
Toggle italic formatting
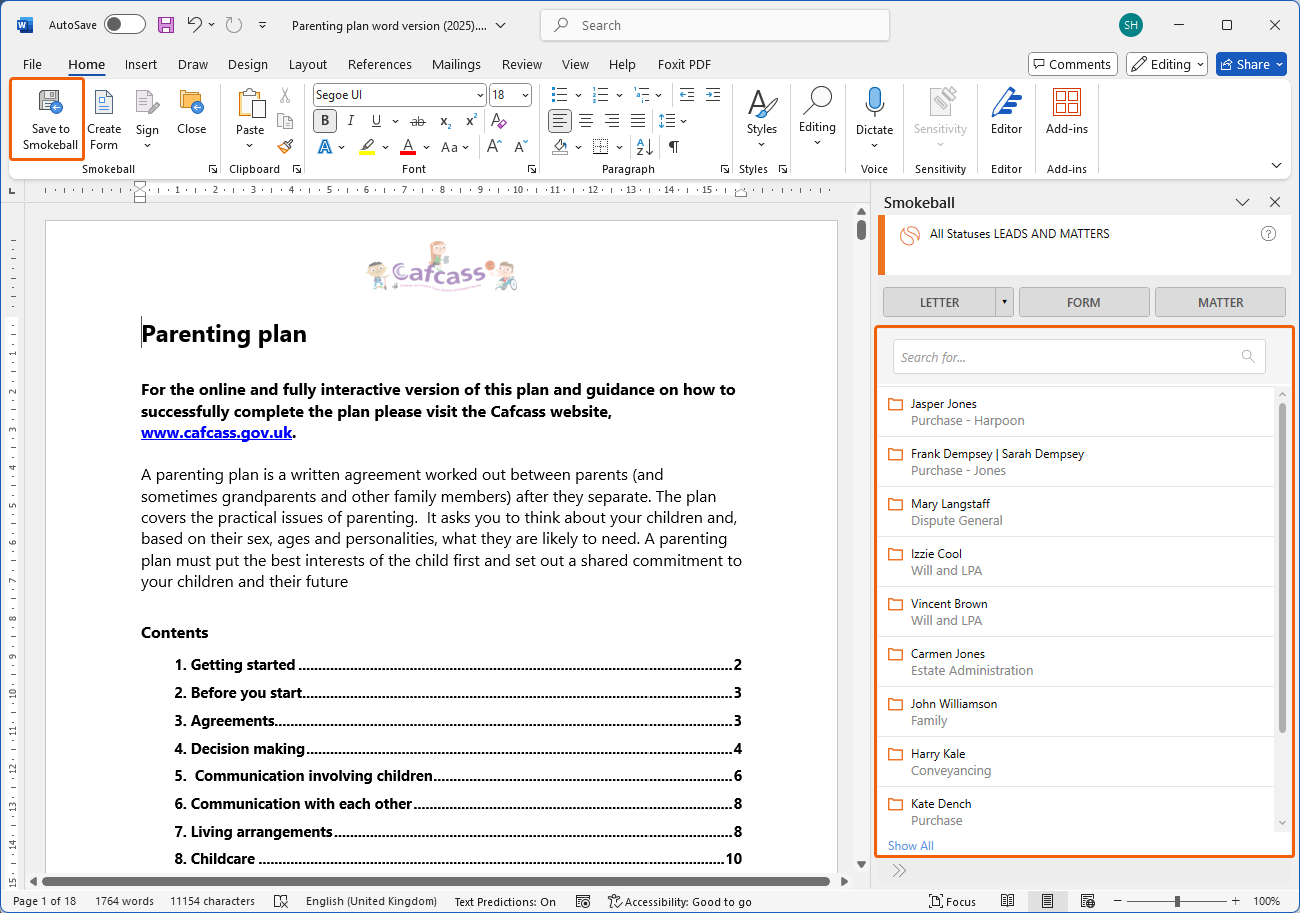[351, 121]
